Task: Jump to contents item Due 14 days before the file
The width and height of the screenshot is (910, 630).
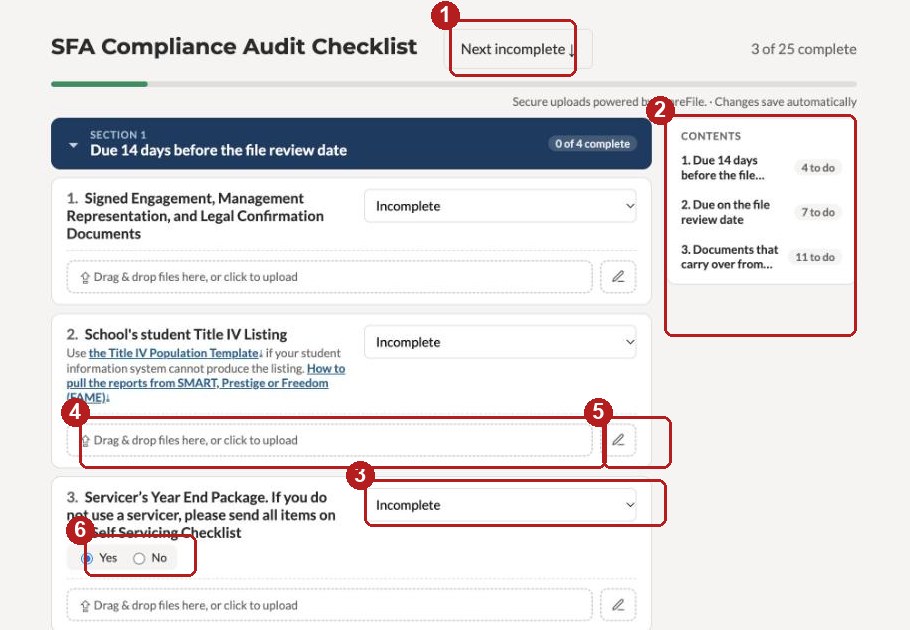Action: [723, 168]
